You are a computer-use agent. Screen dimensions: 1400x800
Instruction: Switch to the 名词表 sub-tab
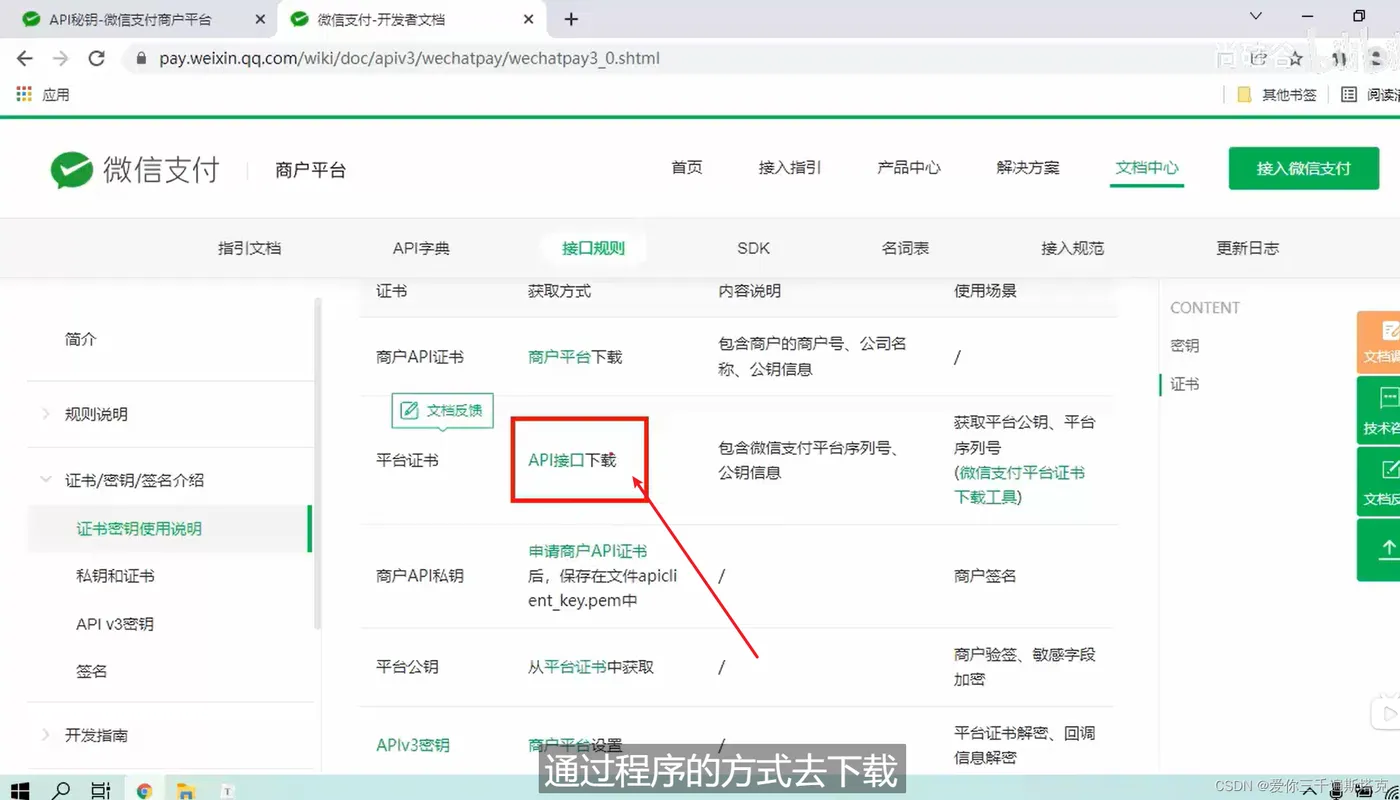905,248
